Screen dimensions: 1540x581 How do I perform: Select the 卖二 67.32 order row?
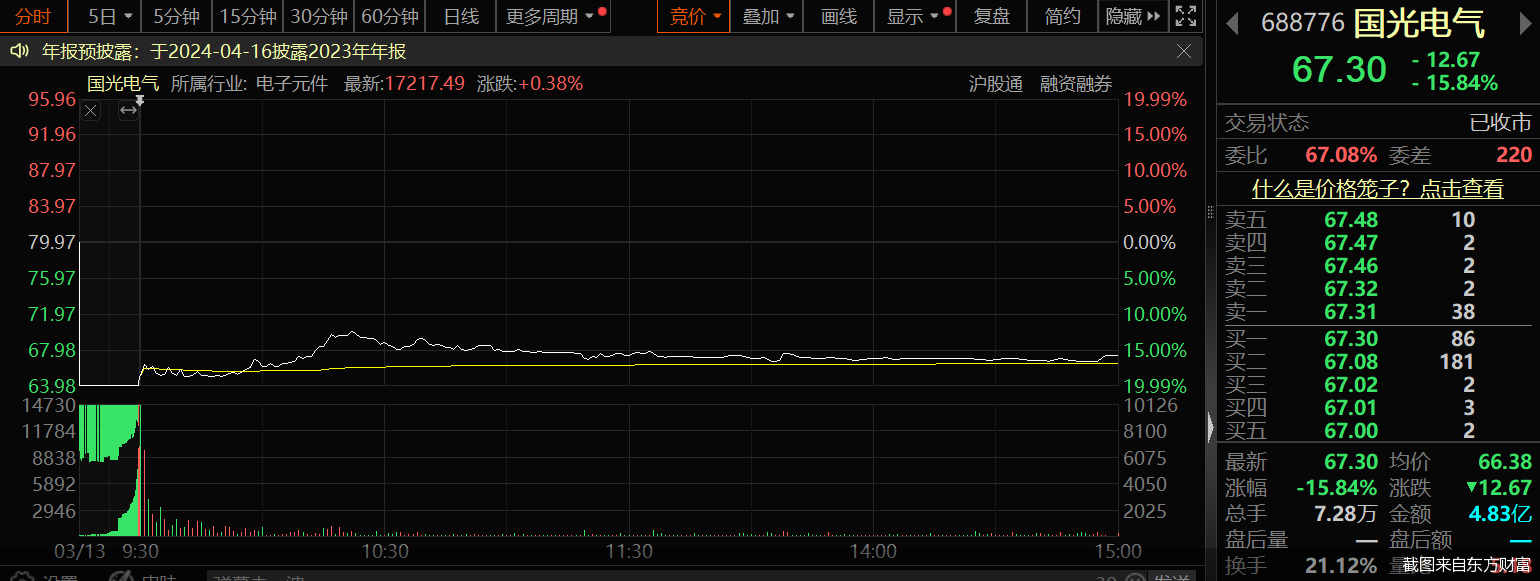click(x=1378, y=289)
